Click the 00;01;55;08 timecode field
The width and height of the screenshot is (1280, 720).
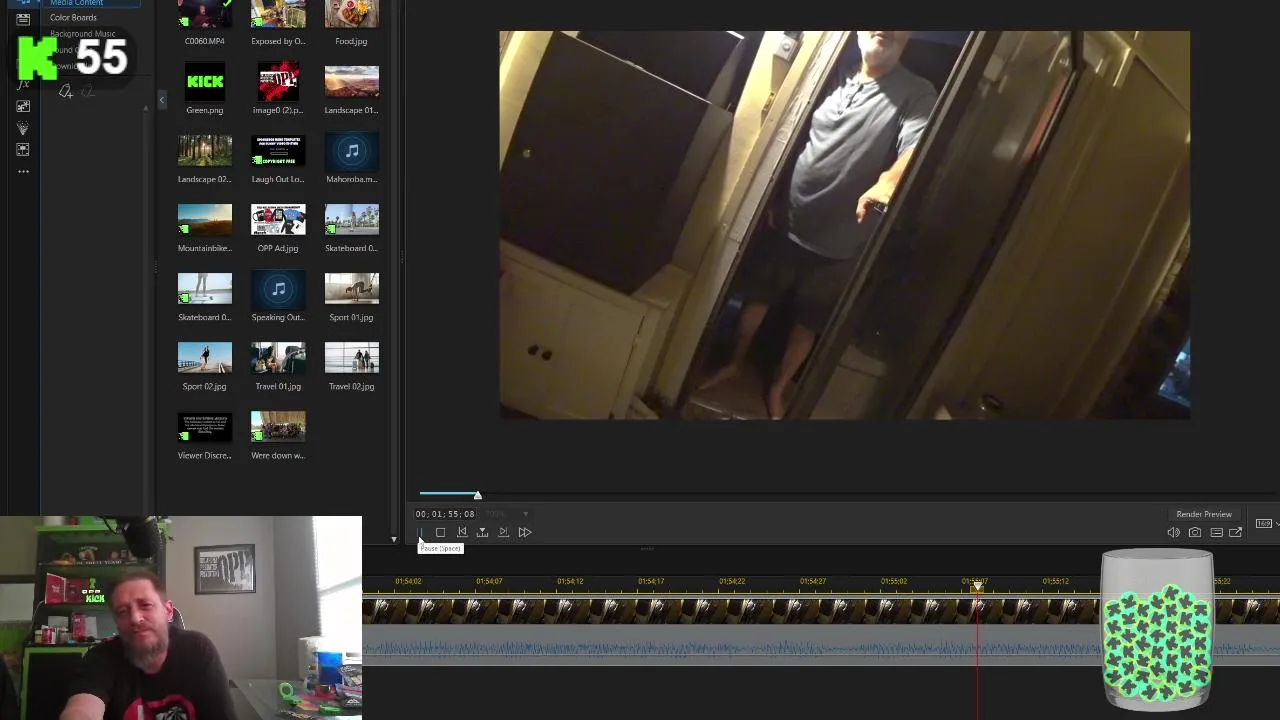click(445, 514)
